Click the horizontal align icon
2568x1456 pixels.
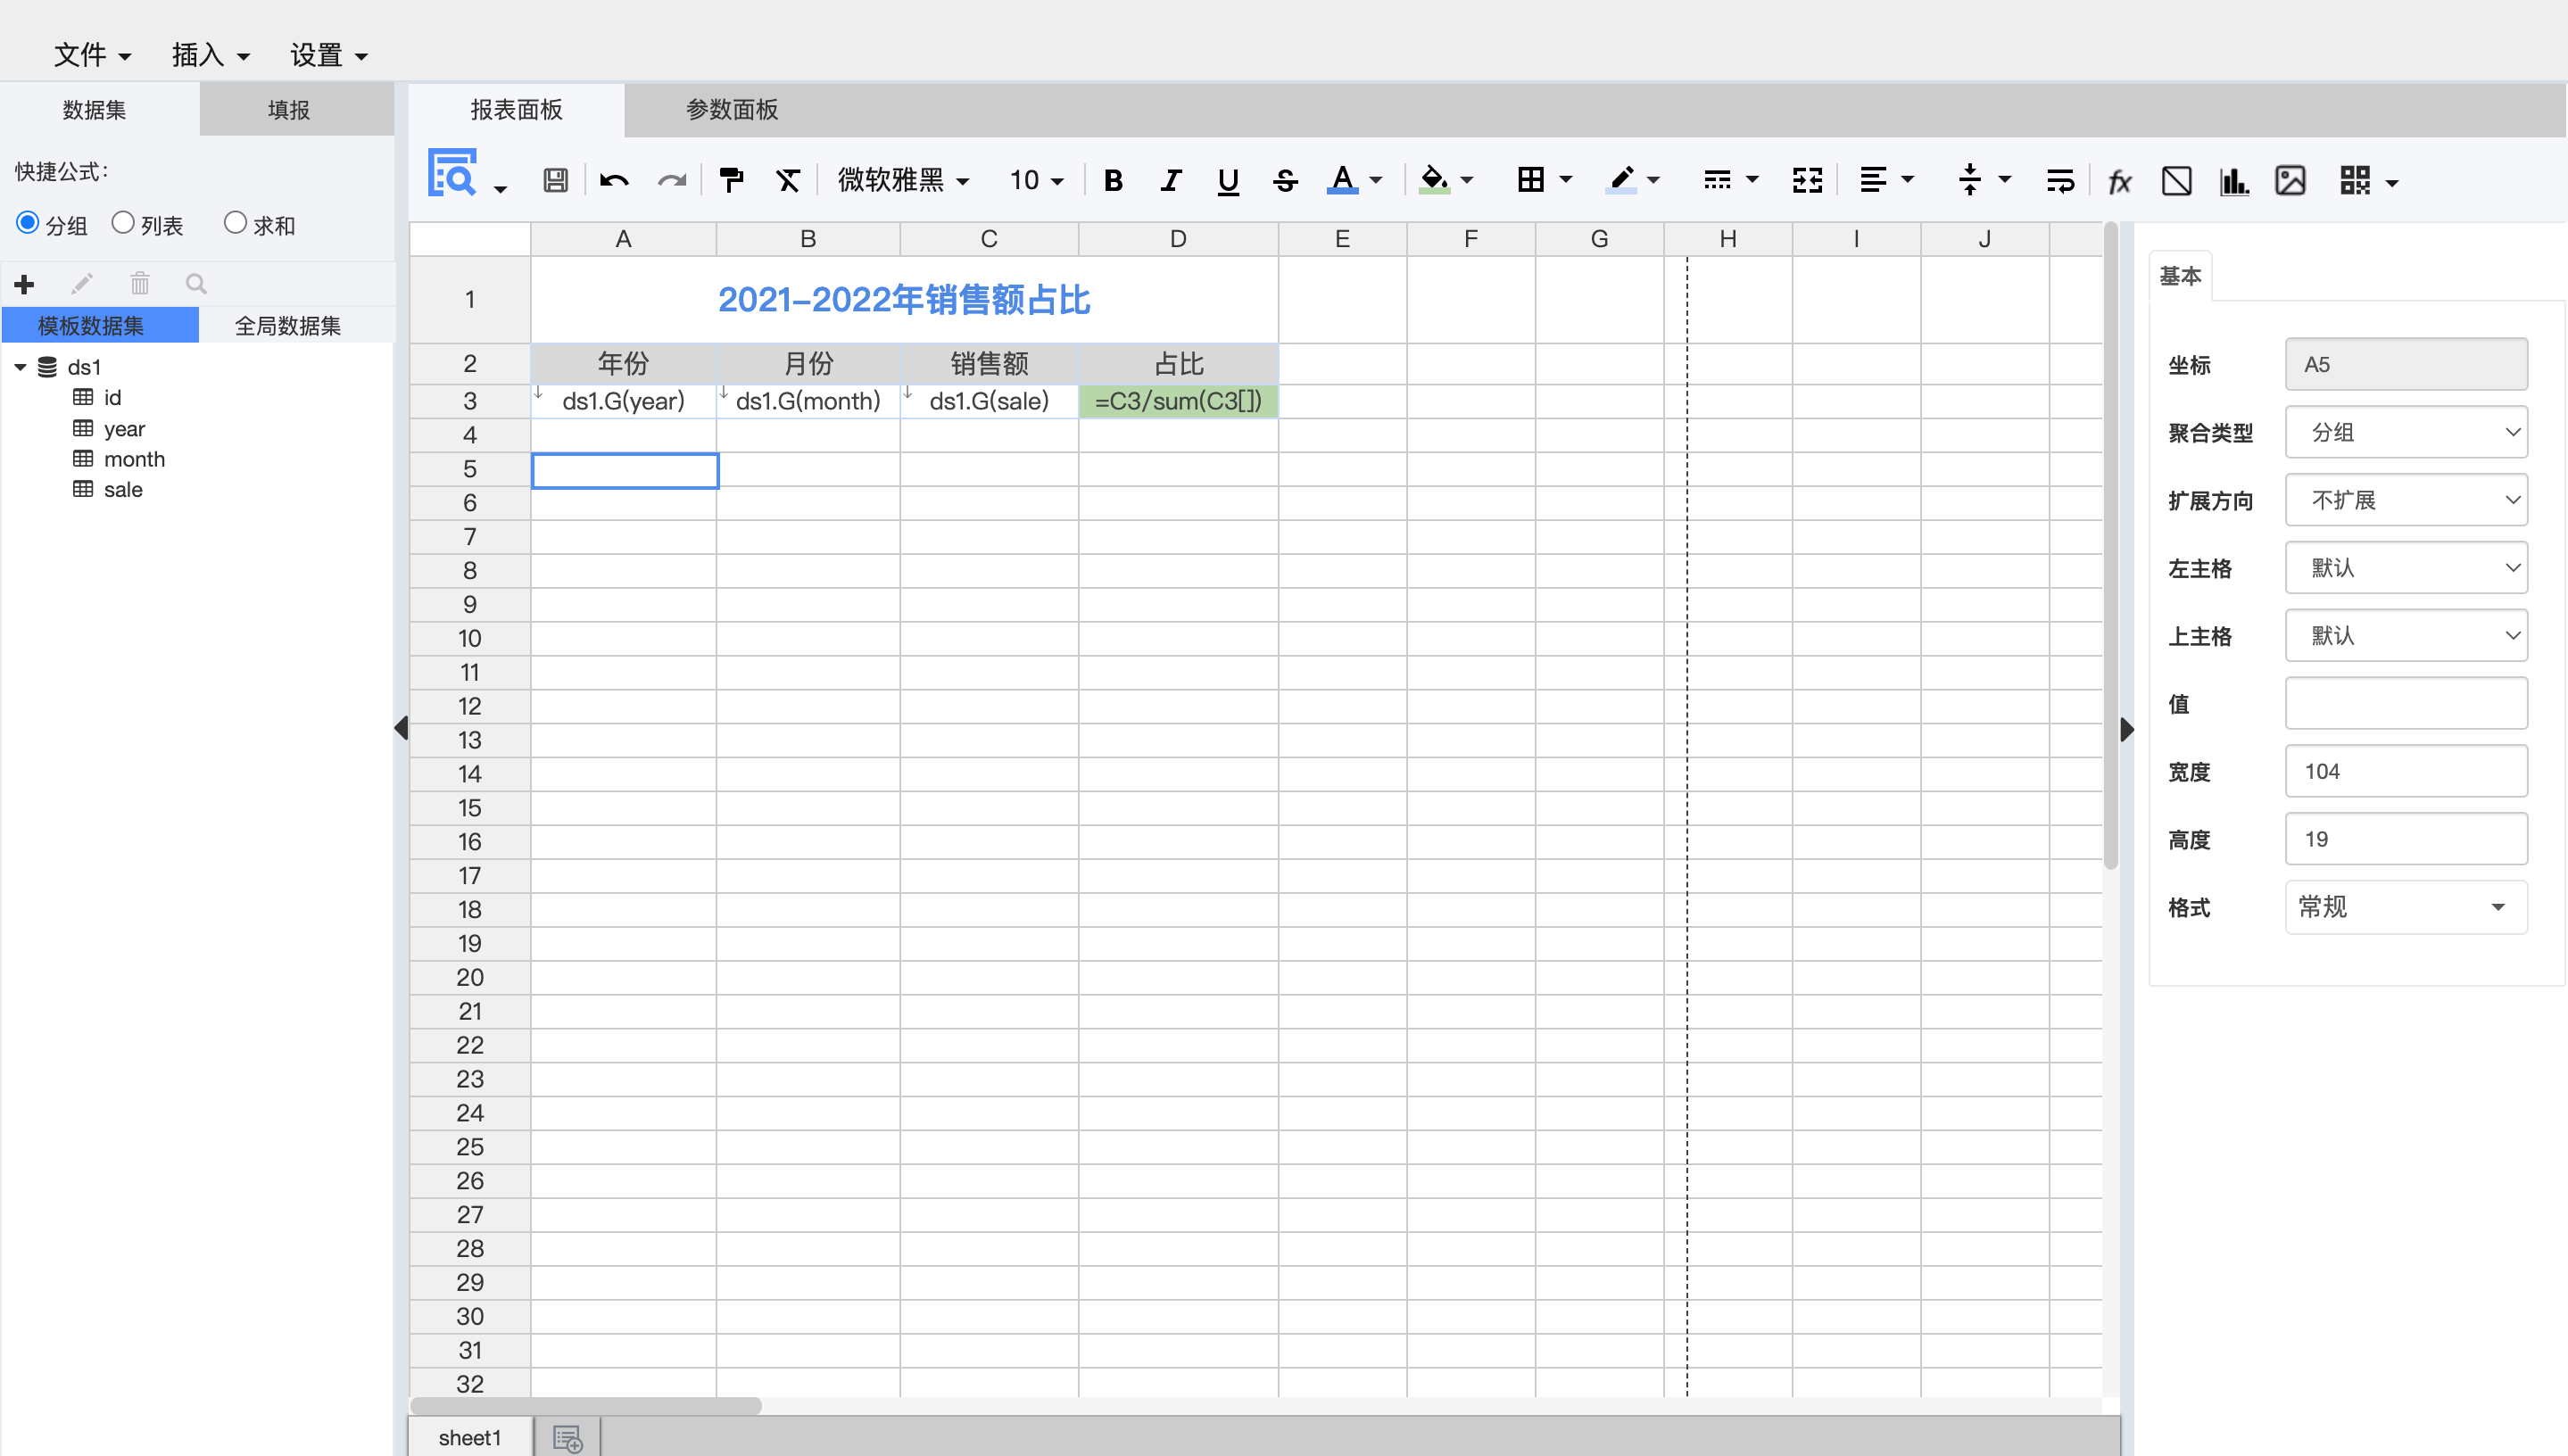(x=1873, y=180)
